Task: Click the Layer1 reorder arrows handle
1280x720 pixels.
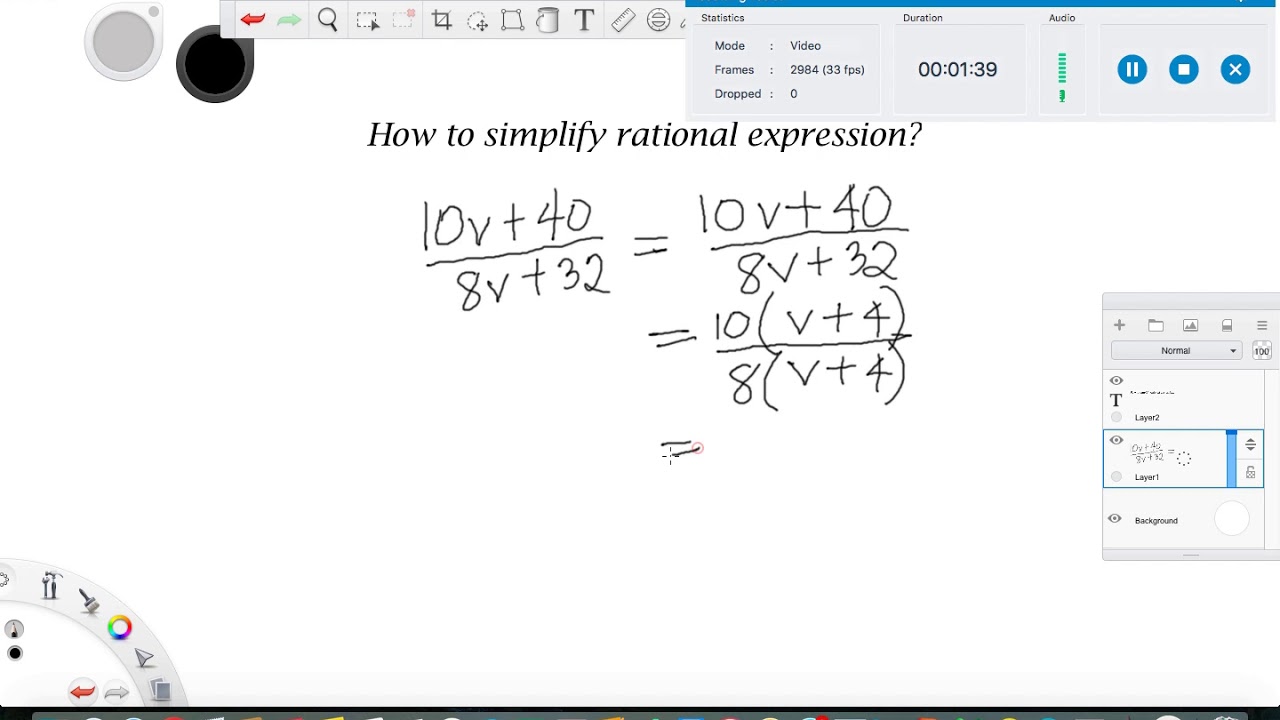Action: coord(1250,445)
